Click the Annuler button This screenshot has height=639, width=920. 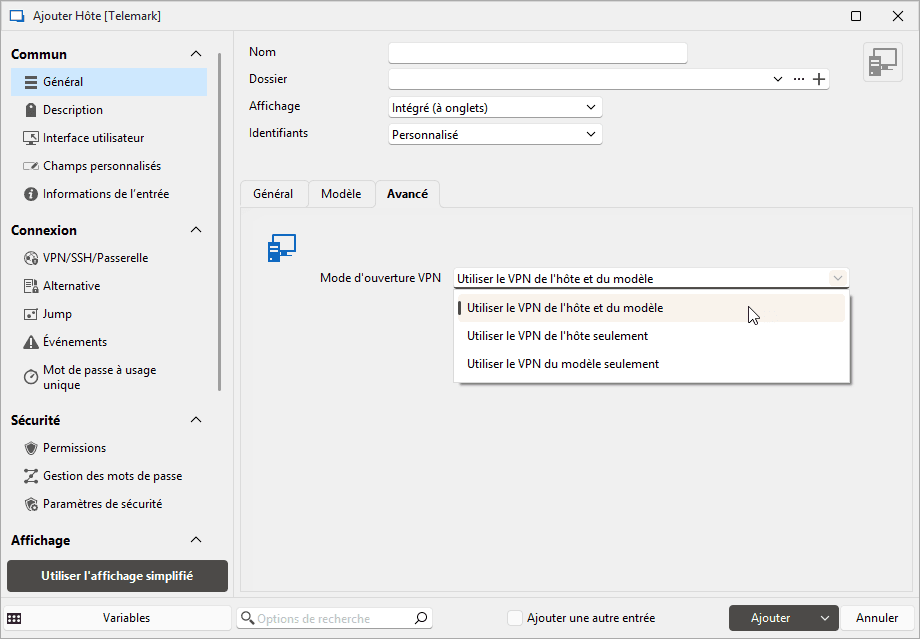877,618
